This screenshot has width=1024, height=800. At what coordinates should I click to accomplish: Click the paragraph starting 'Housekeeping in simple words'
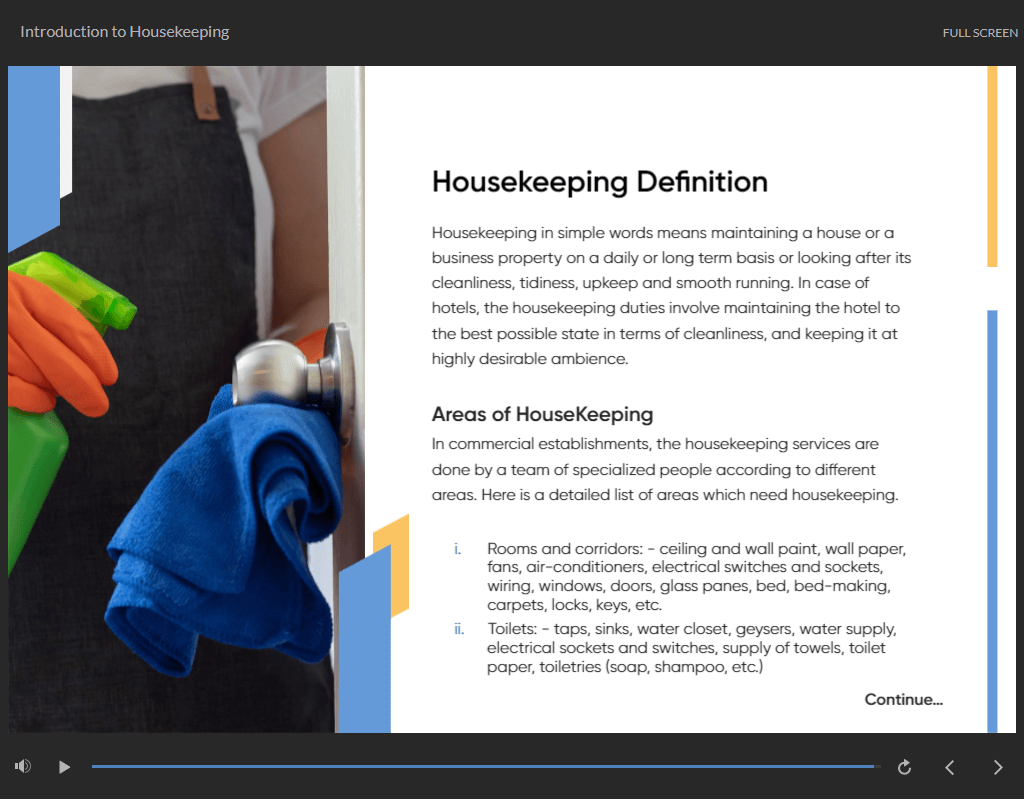(671, 296)
